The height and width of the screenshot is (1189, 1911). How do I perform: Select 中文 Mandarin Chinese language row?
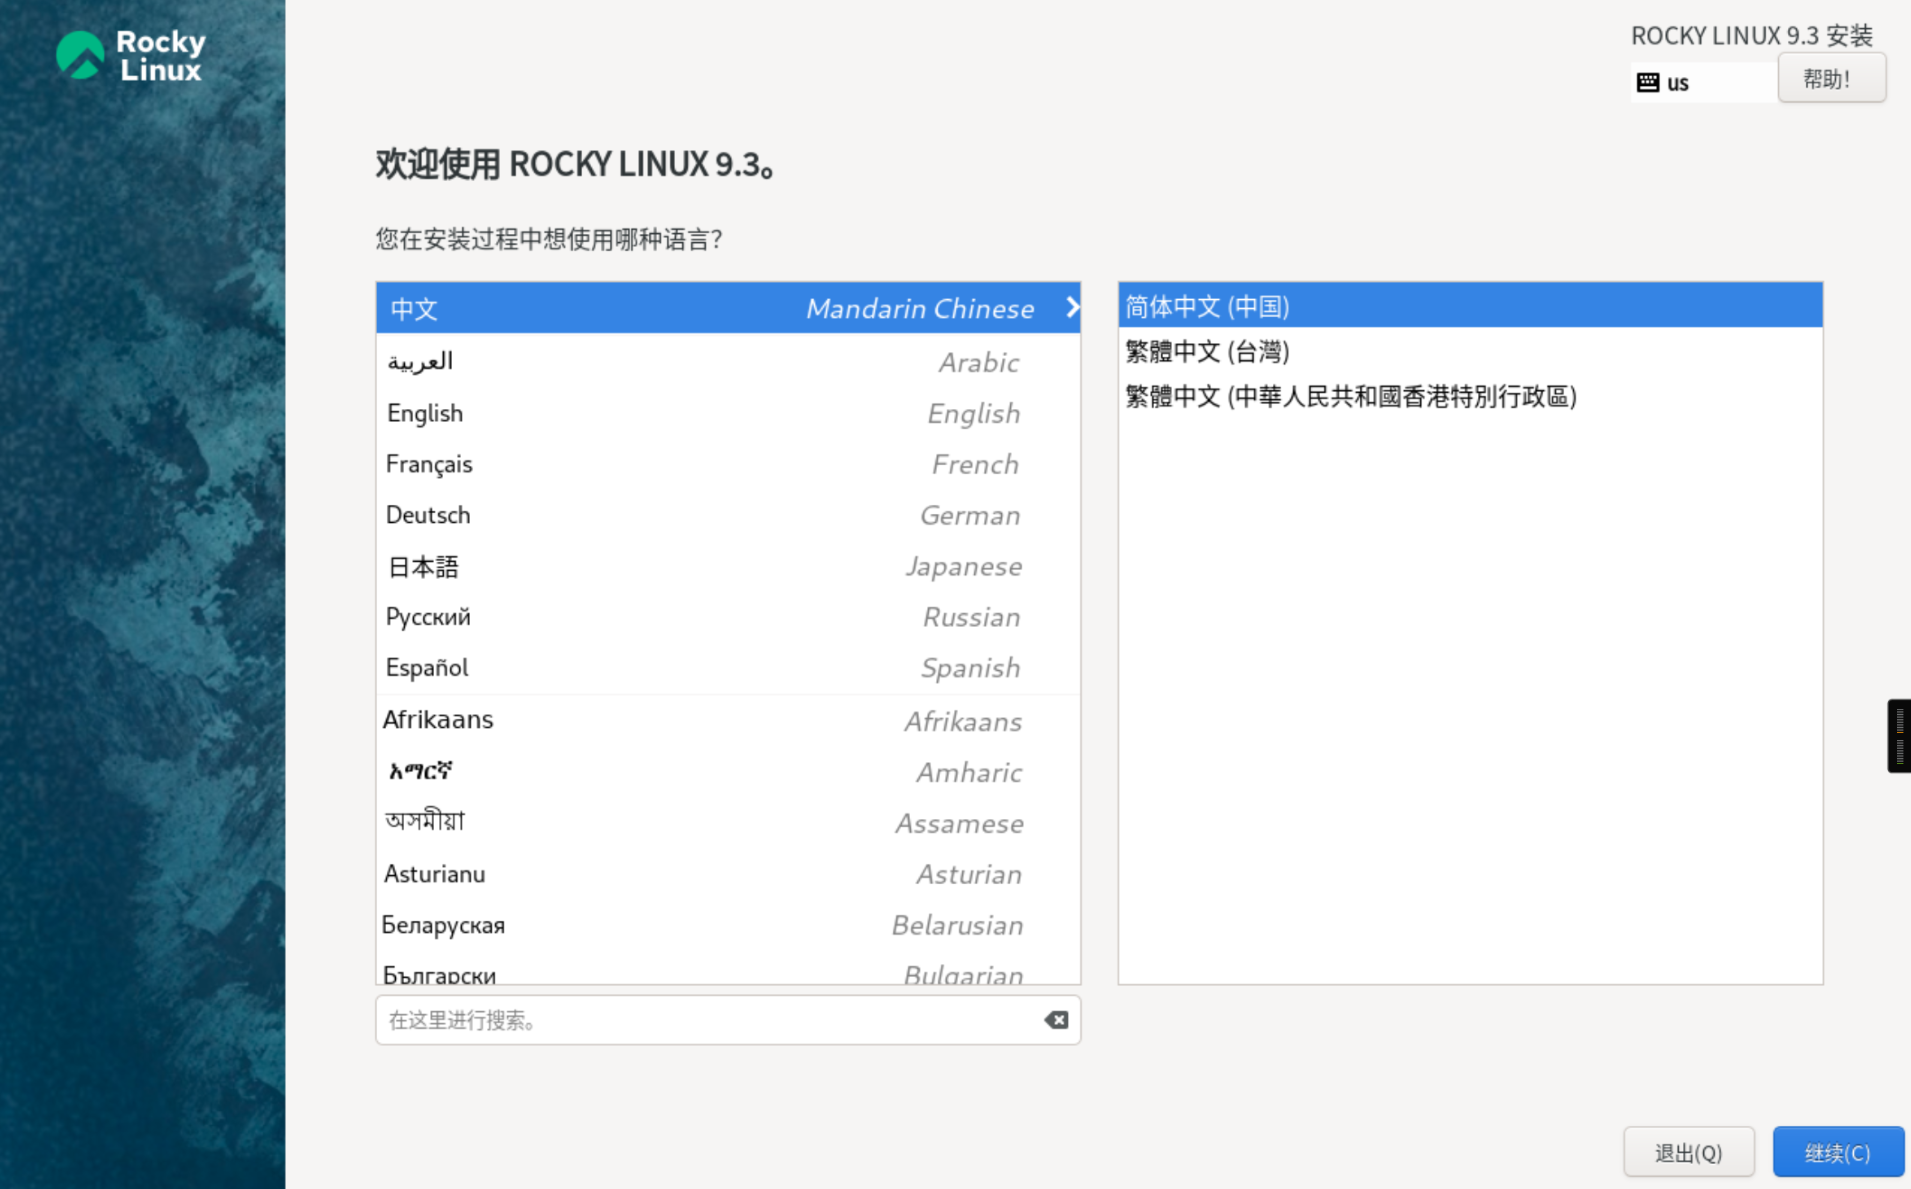(728, 307)
